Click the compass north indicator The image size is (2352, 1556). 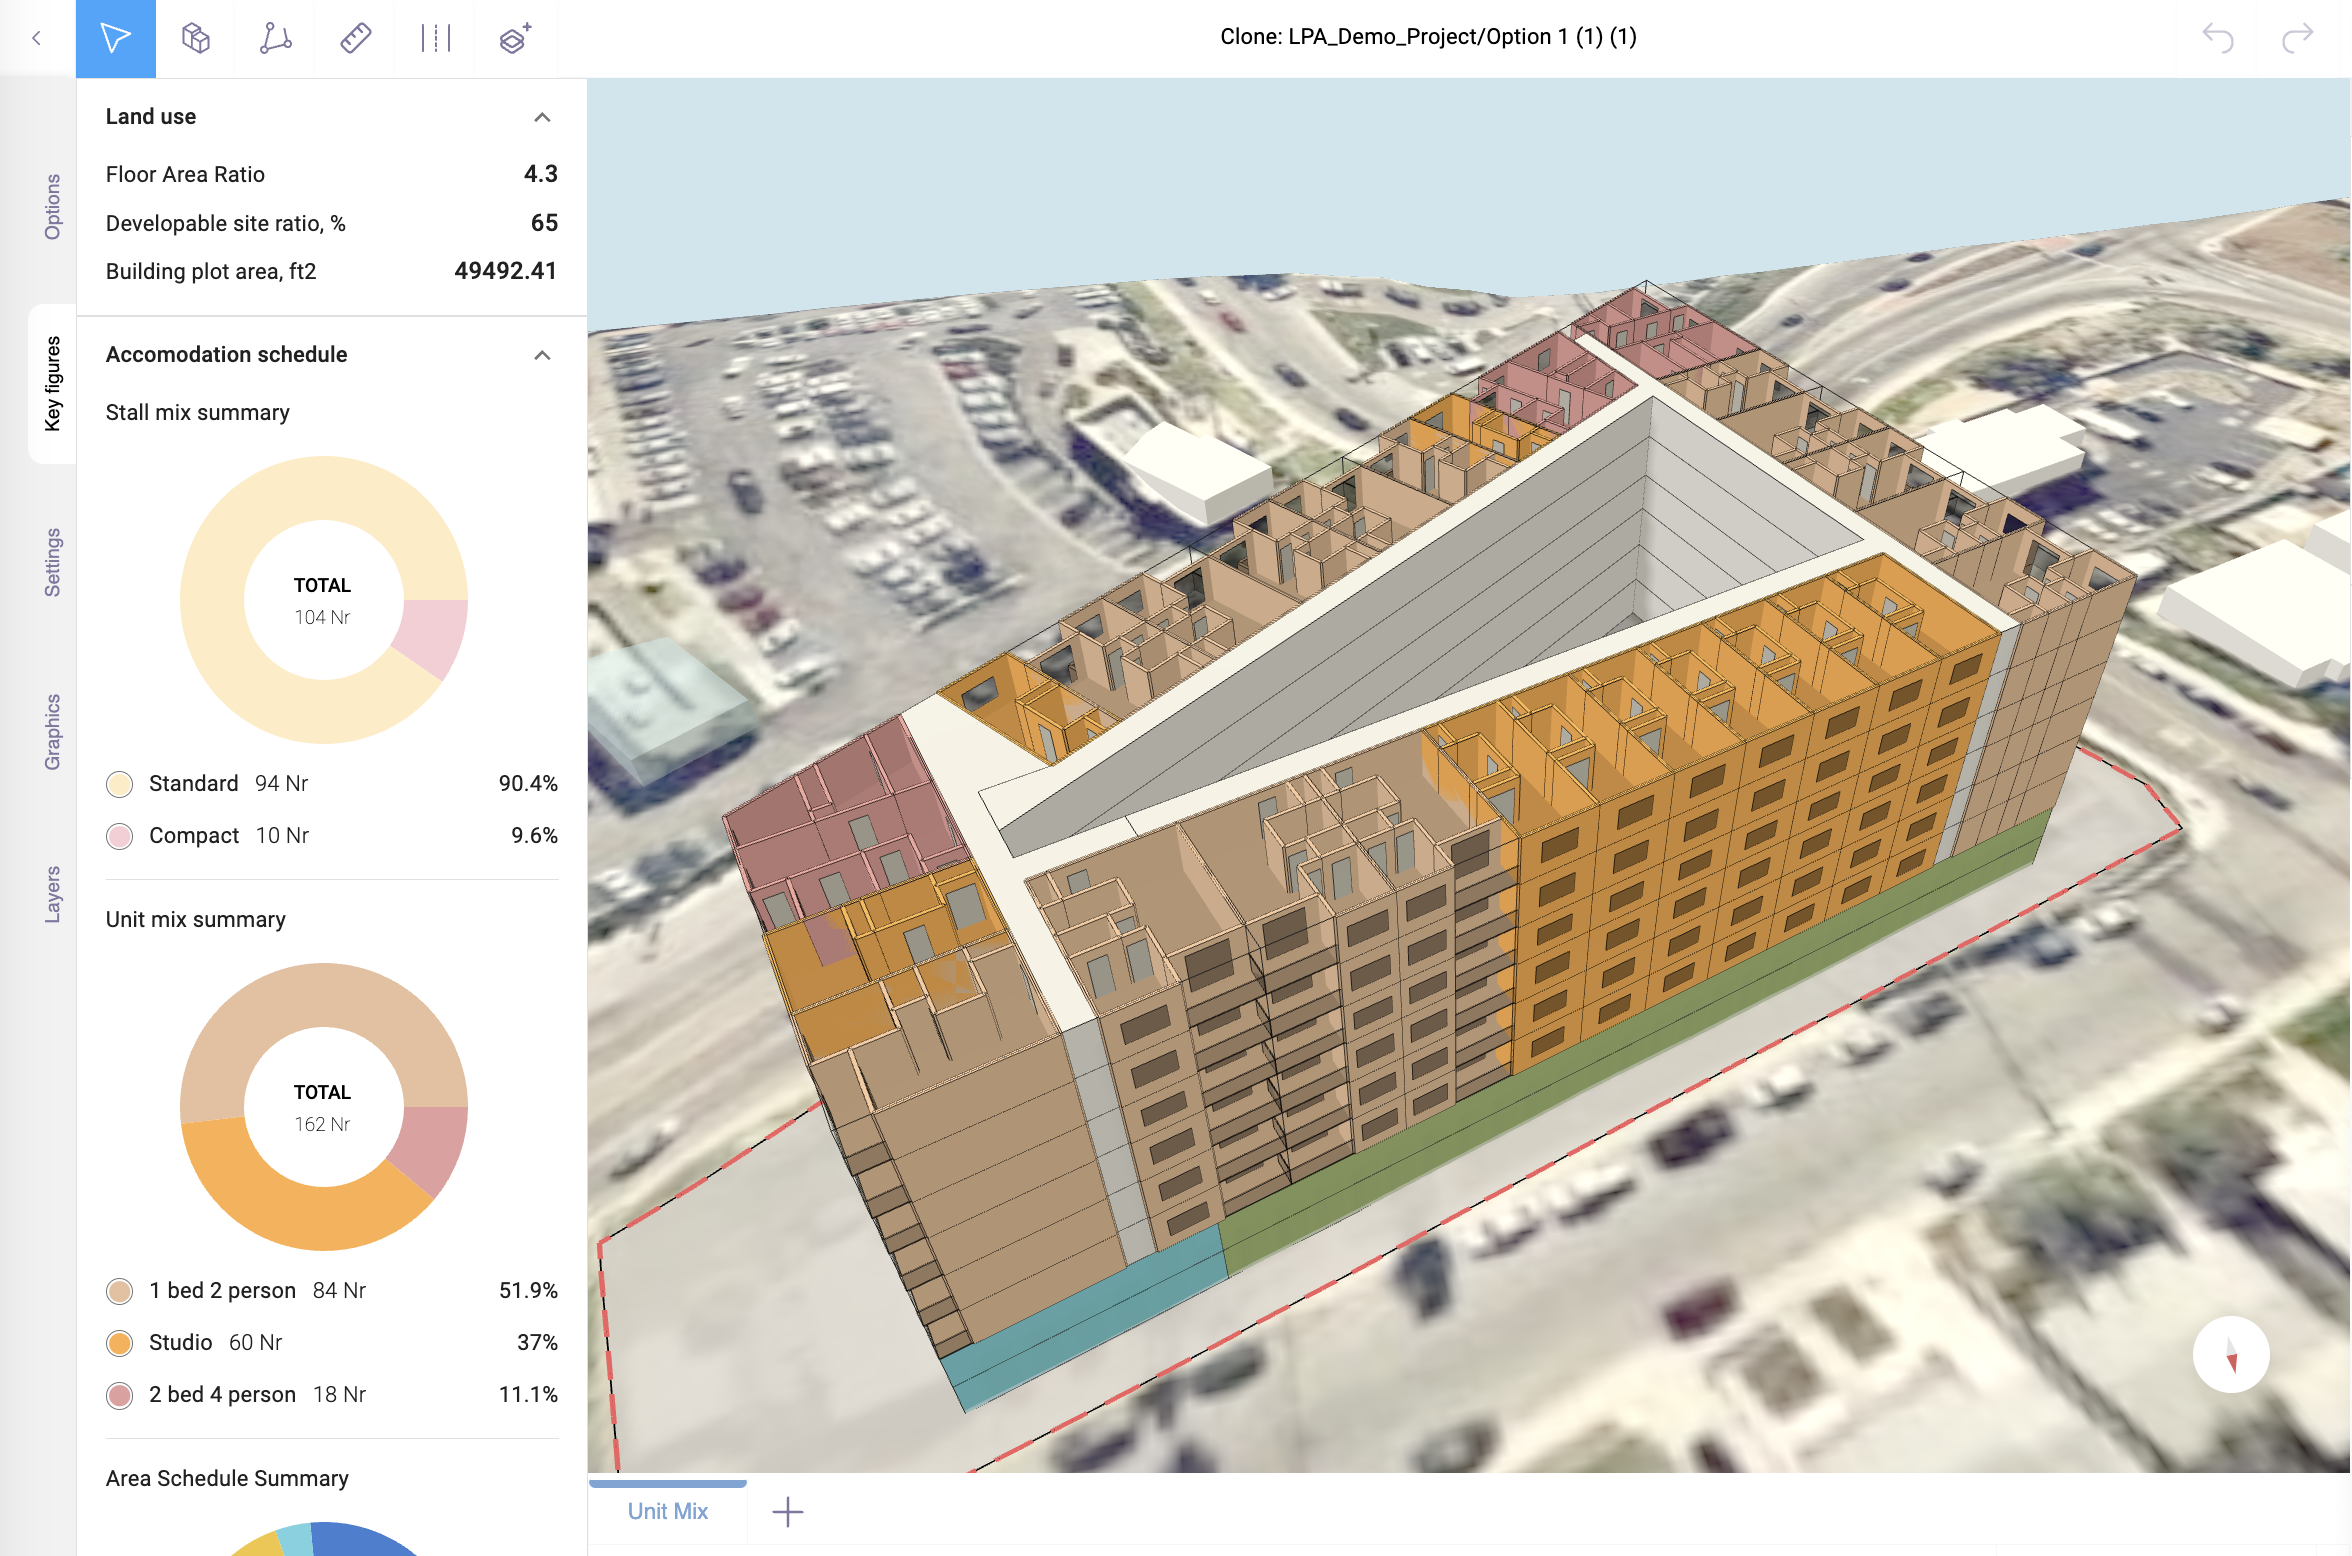(2230, 1355)
